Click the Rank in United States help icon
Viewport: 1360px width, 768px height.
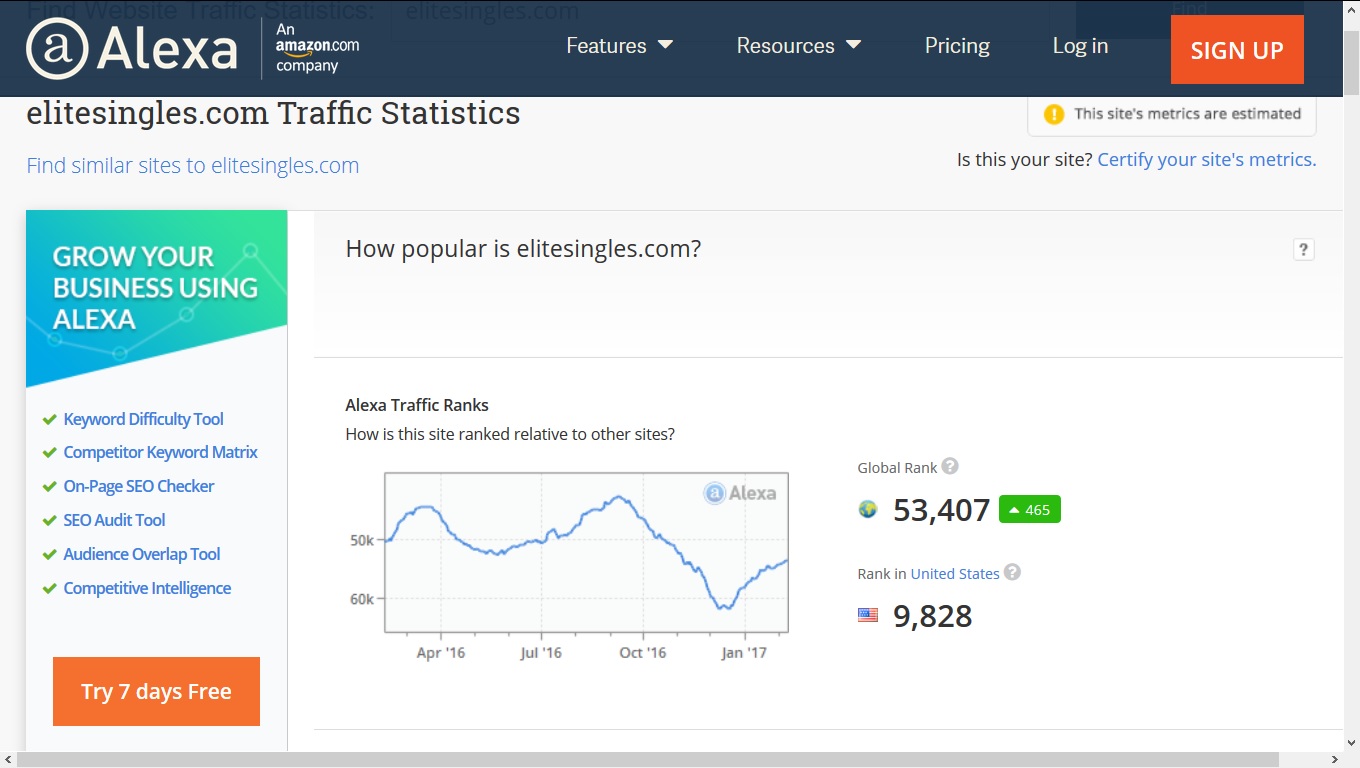1012,572
